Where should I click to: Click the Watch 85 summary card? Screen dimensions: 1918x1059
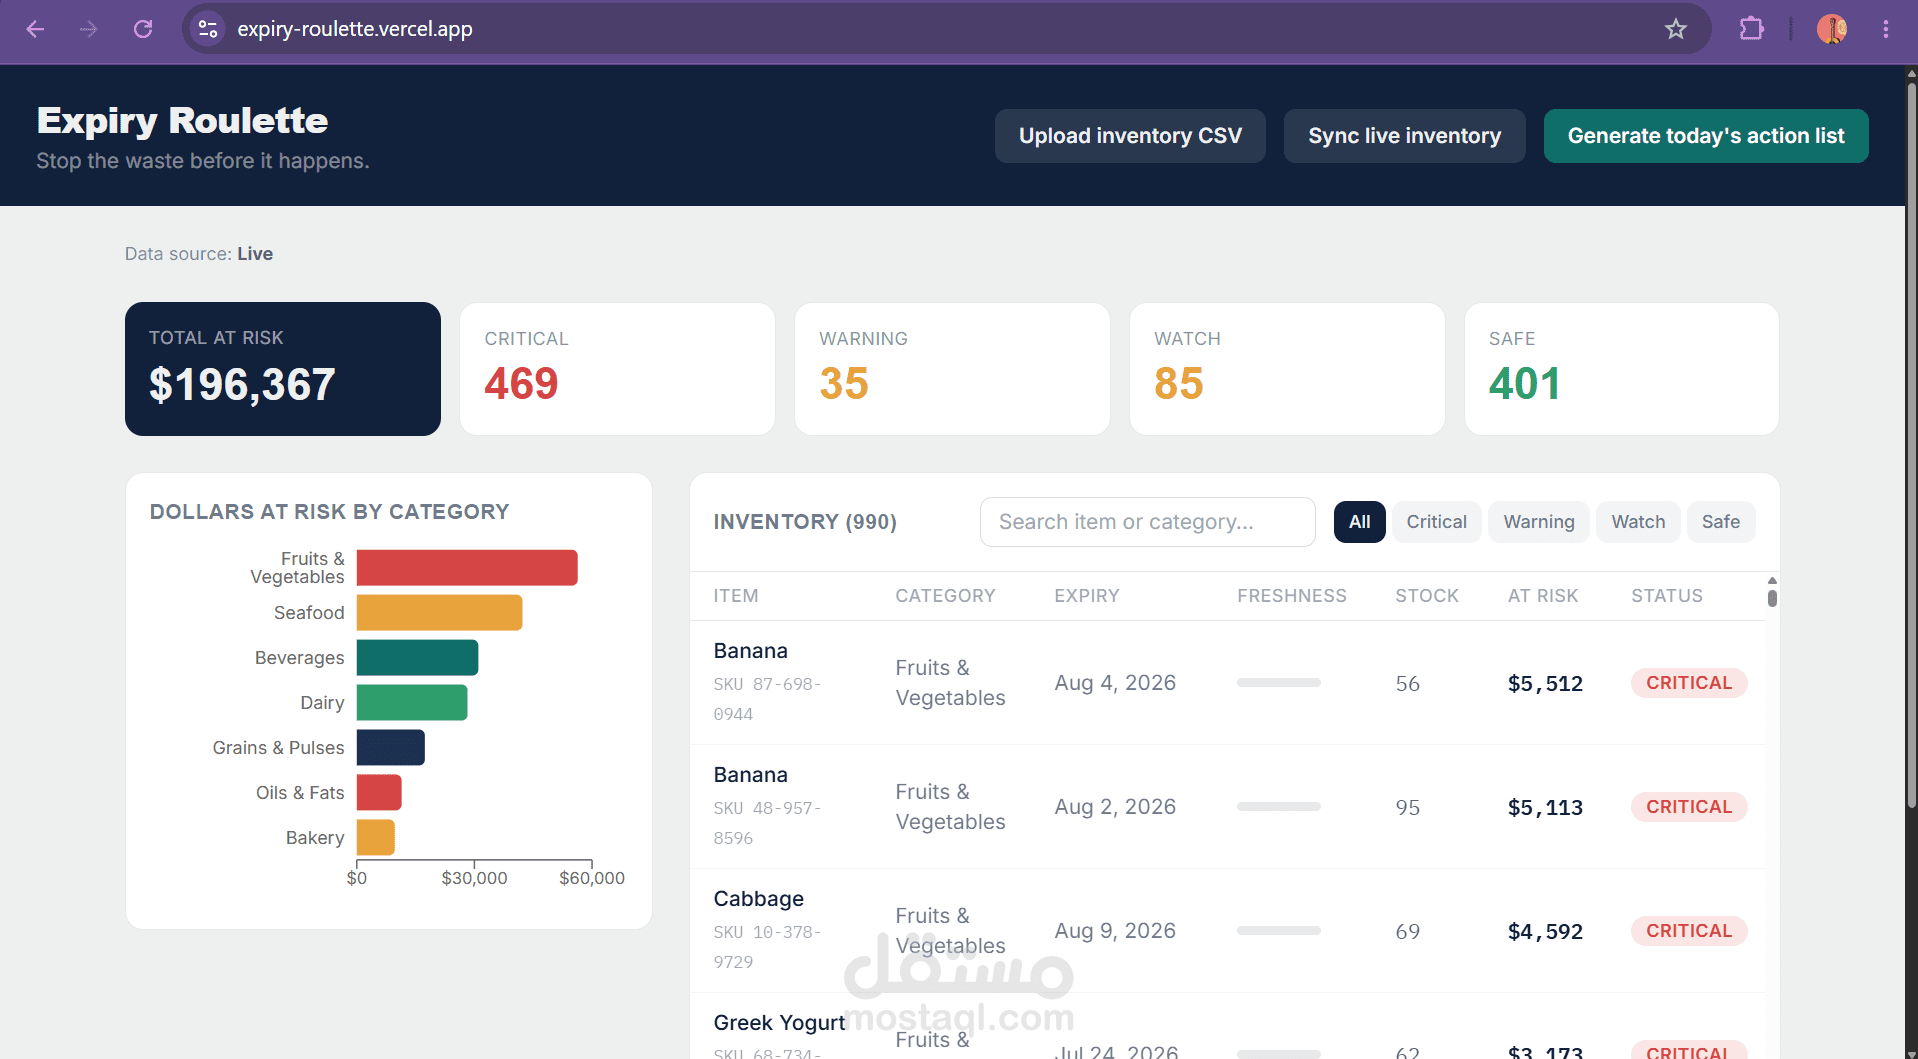point(1287,369)
